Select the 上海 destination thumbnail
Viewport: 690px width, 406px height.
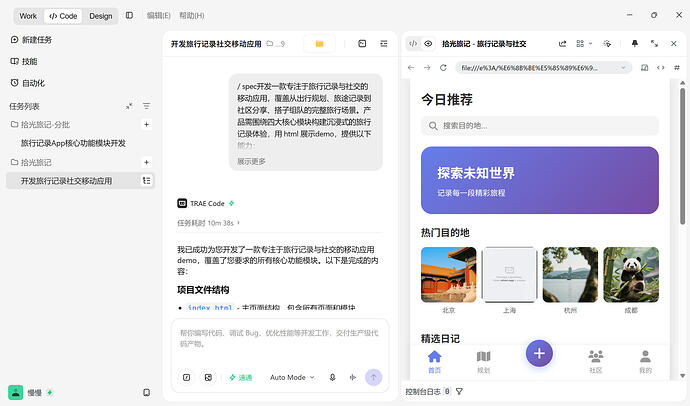click(509, 275)
